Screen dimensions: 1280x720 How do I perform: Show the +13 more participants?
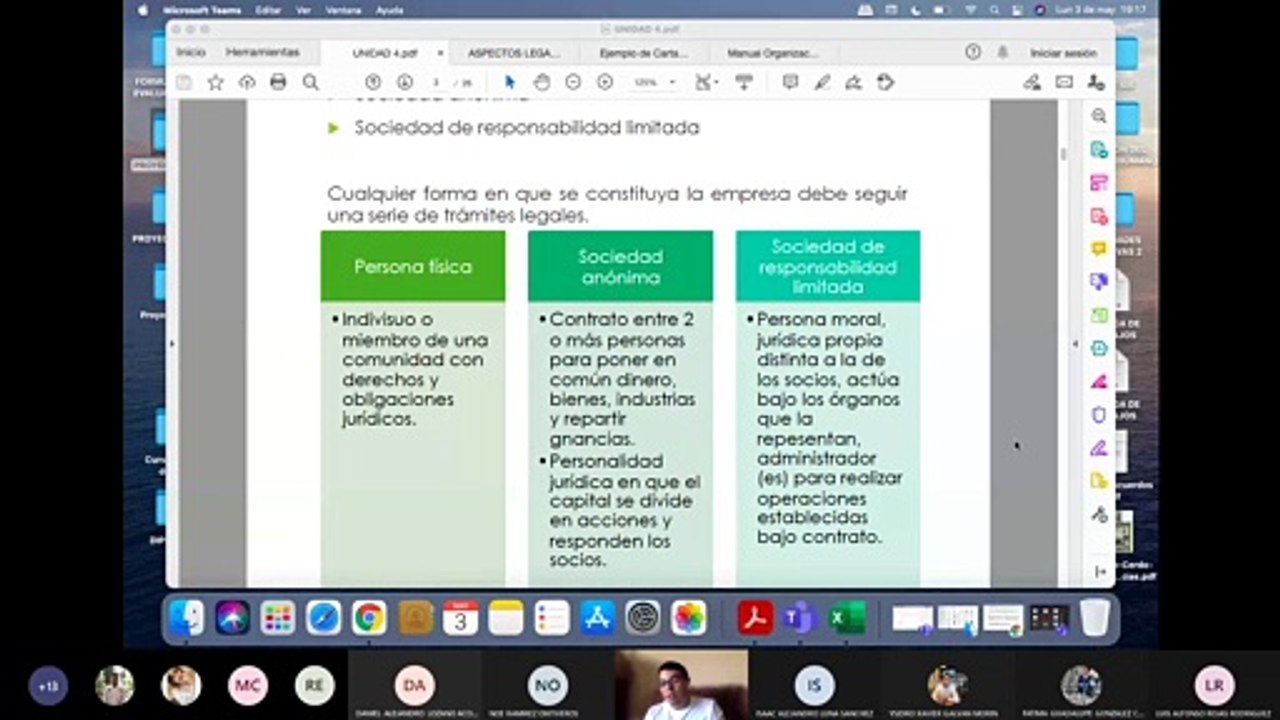coord(47,687)
